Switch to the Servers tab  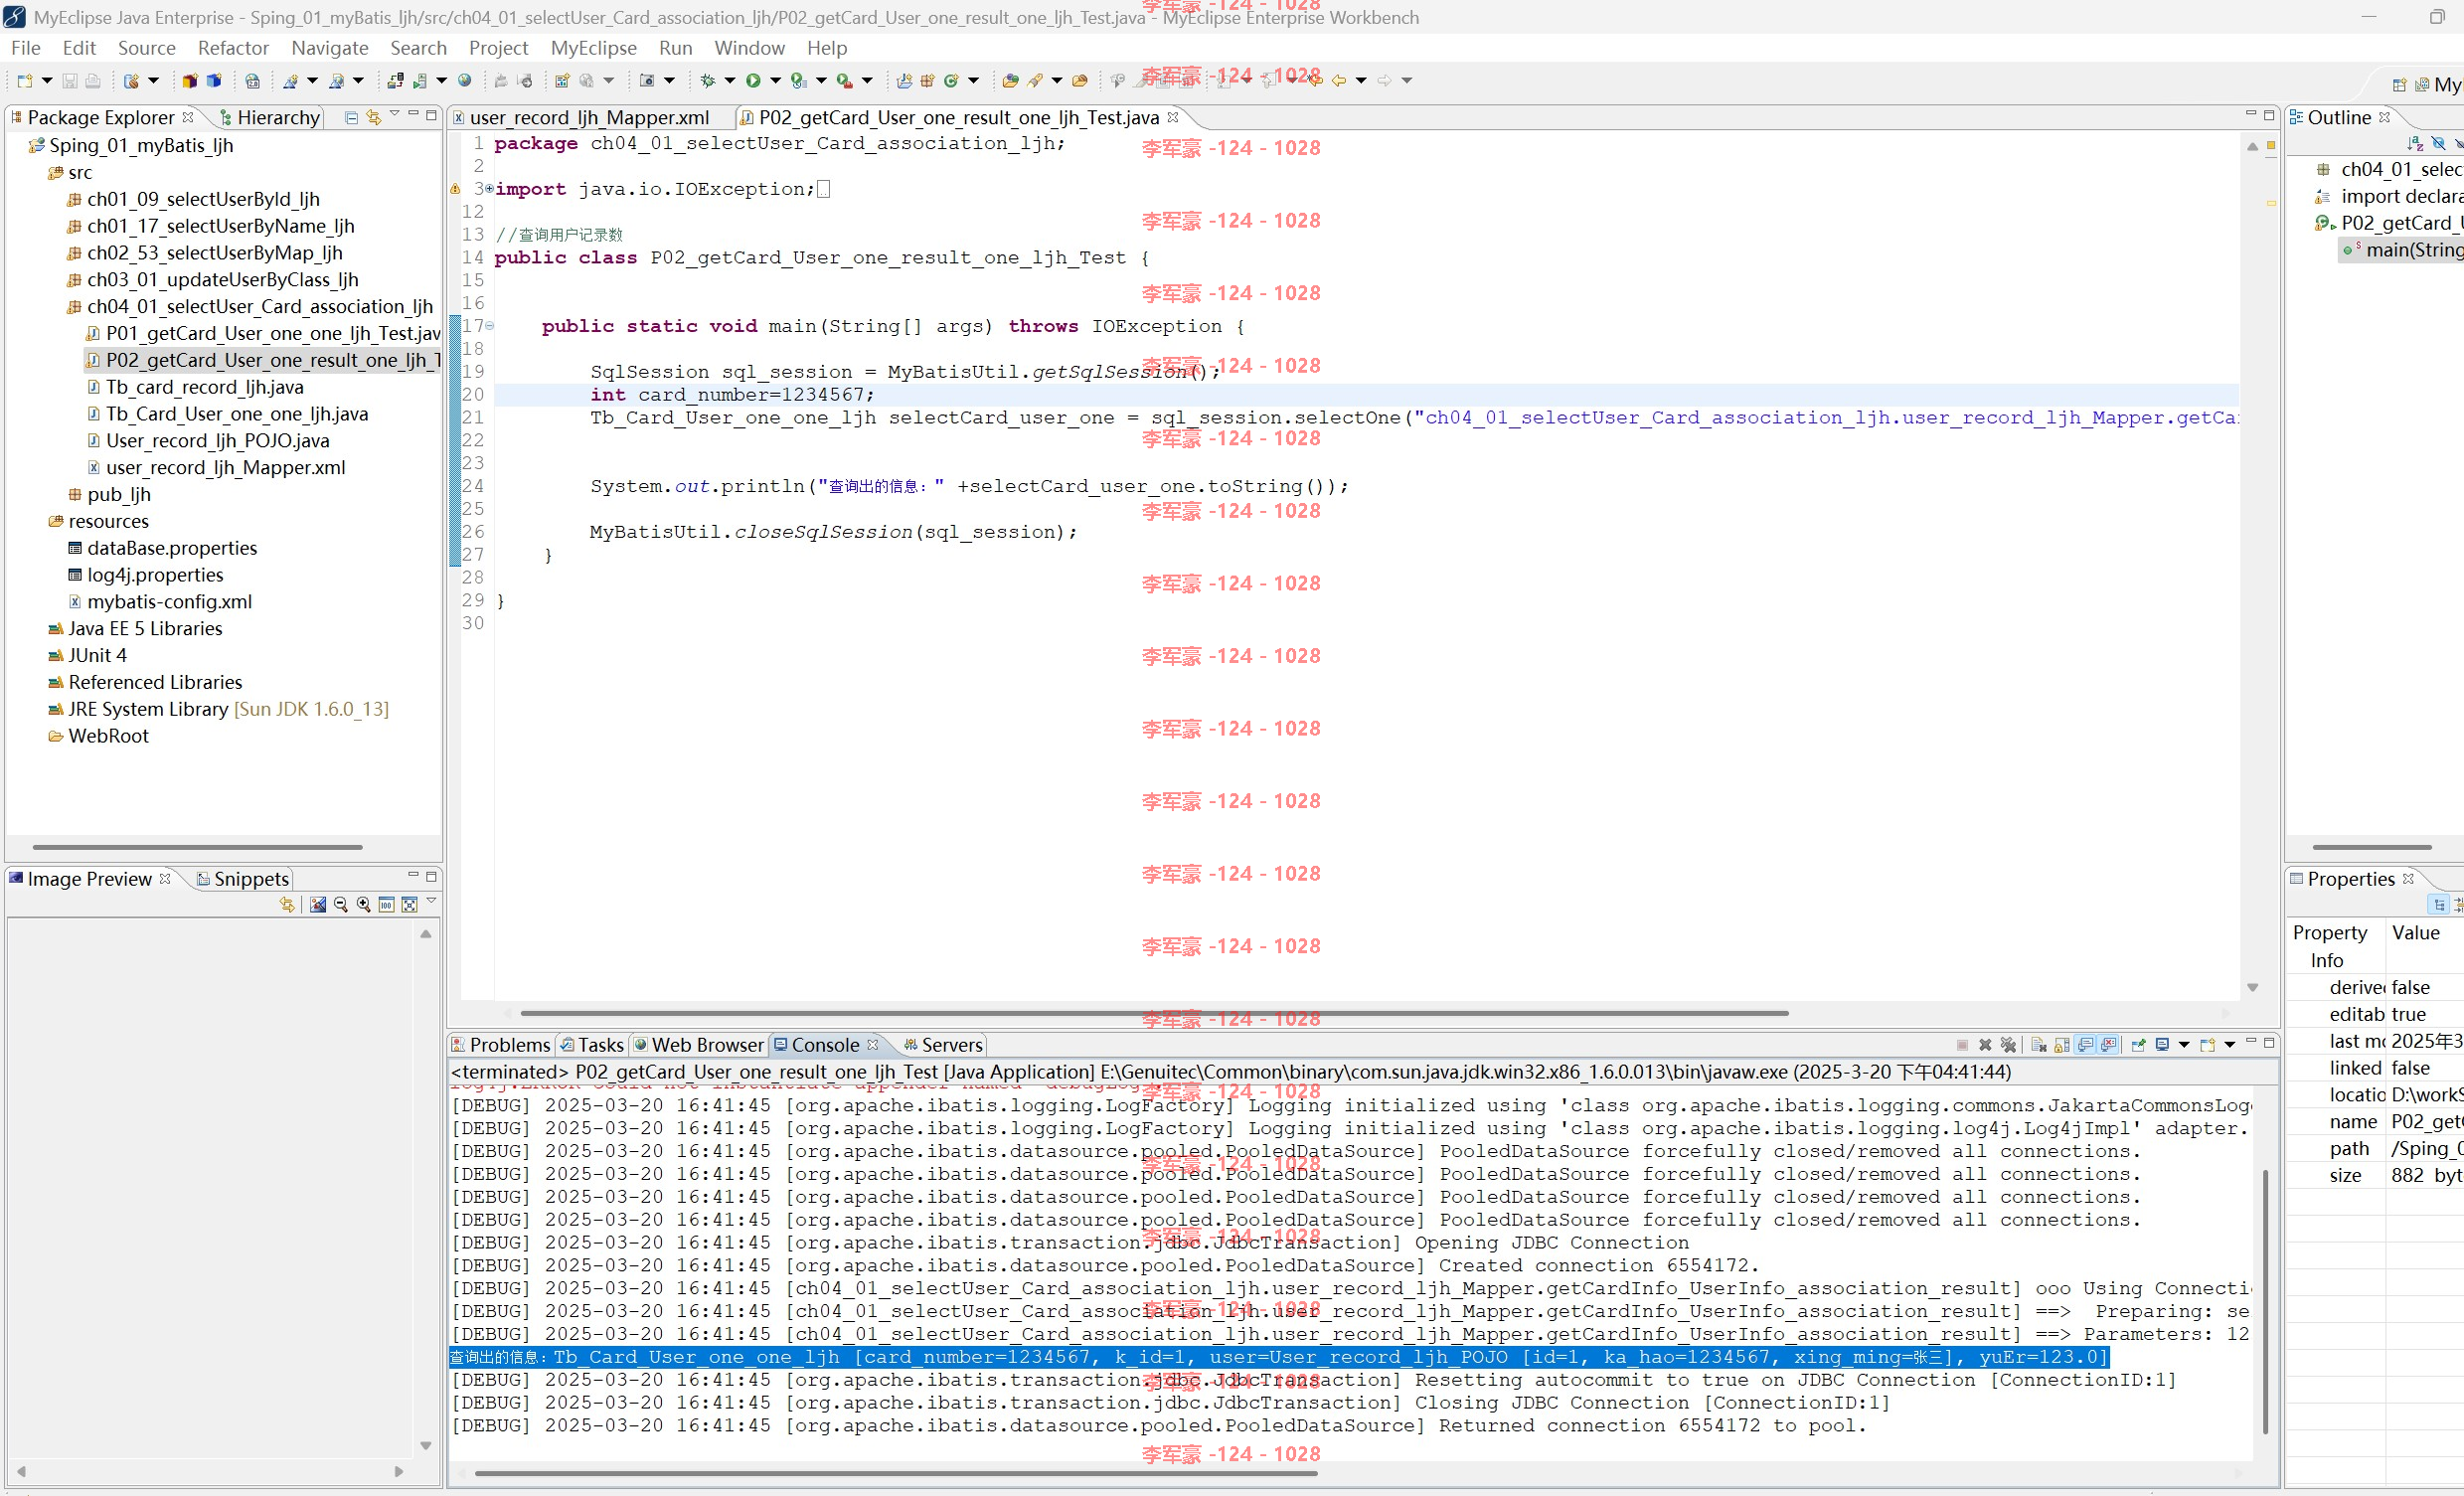[x=942, y=1045]
